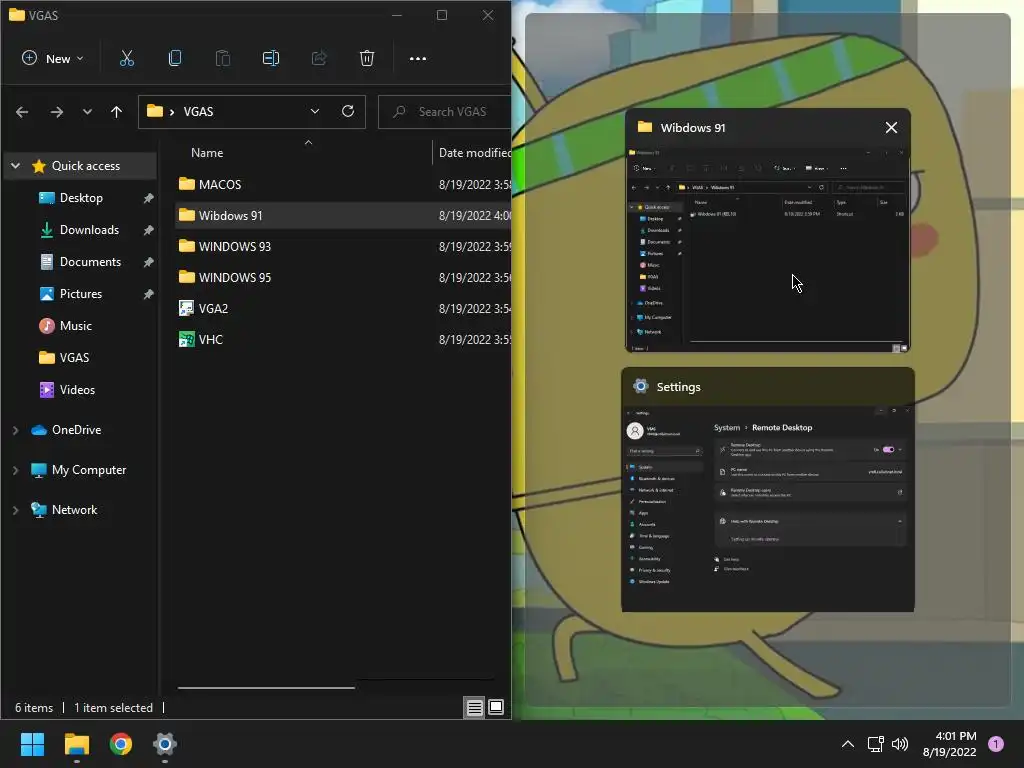Click the Copy icon in toolbar
This screenshot has height=768, width=1024.
click(x=174, y=58)
